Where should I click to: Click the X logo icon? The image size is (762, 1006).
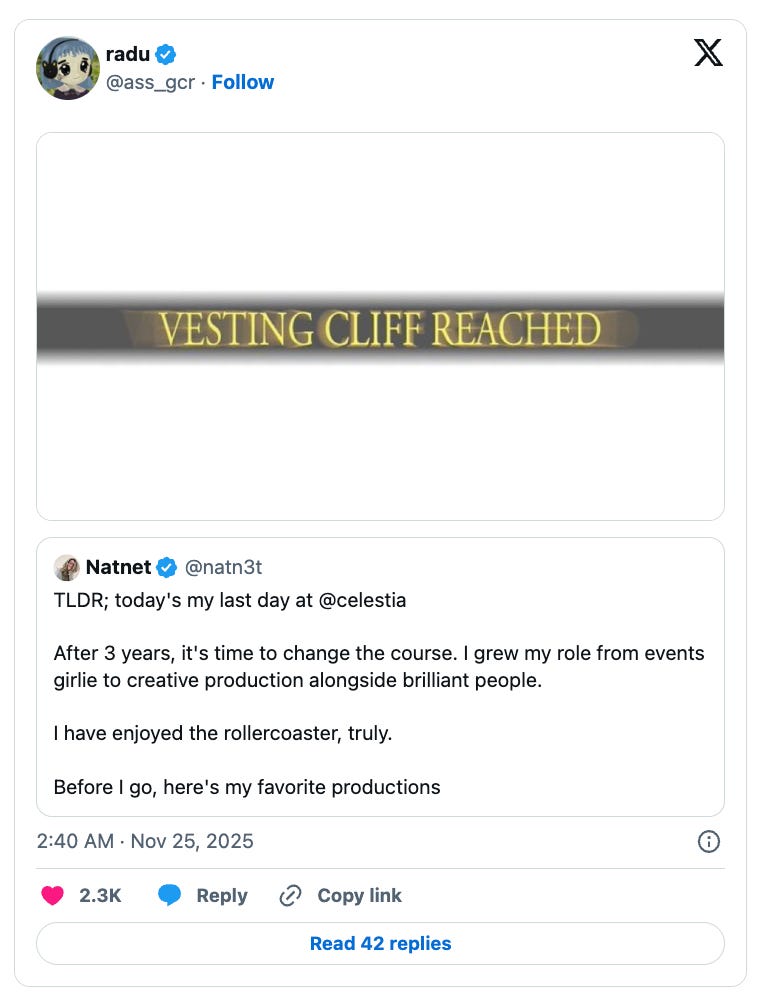coord(708,52)
